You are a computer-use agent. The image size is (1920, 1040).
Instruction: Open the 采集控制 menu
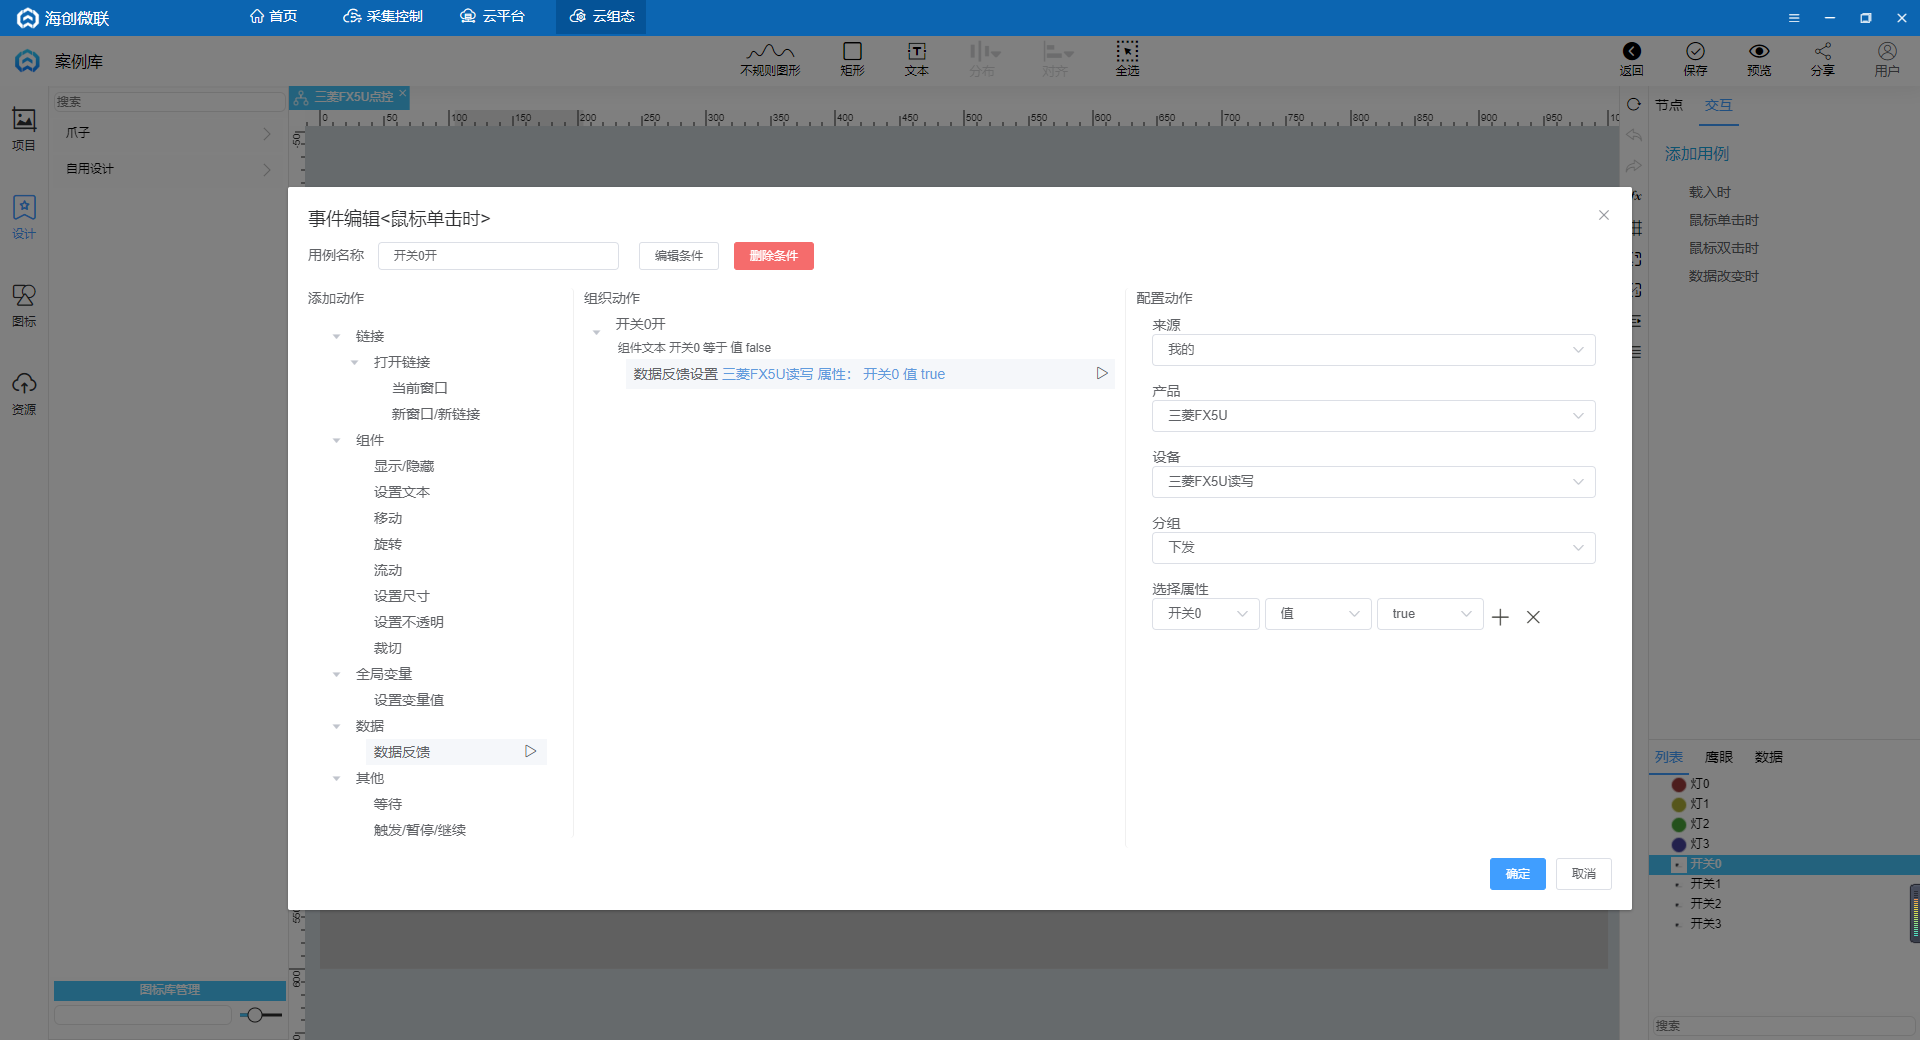tap(383, 17)
